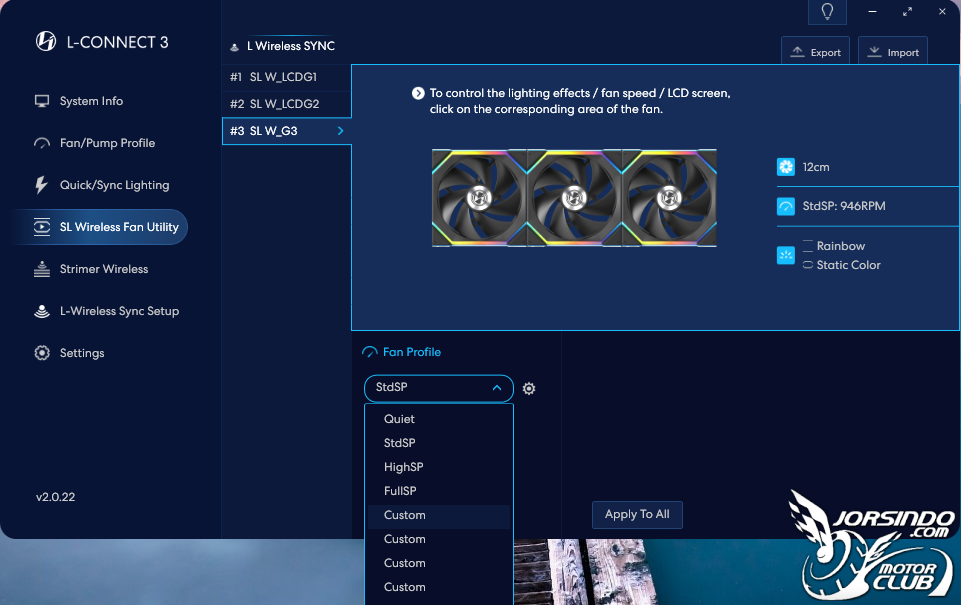This screenshot has height=605, width=961.
Task: Click the Fan/Pump Profile gauge icon
Action: [42, 143]
